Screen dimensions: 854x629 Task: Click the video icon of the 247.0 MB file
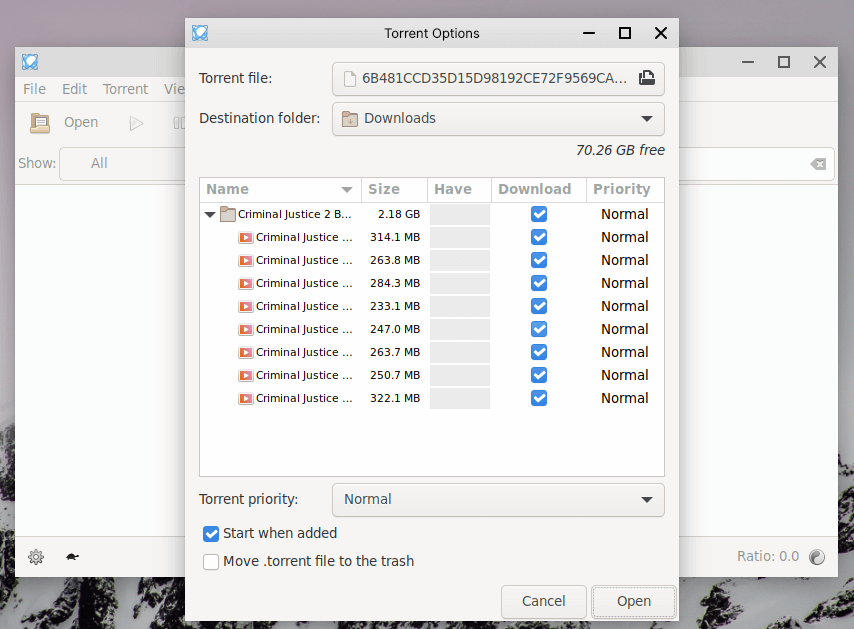click(246, 329)
